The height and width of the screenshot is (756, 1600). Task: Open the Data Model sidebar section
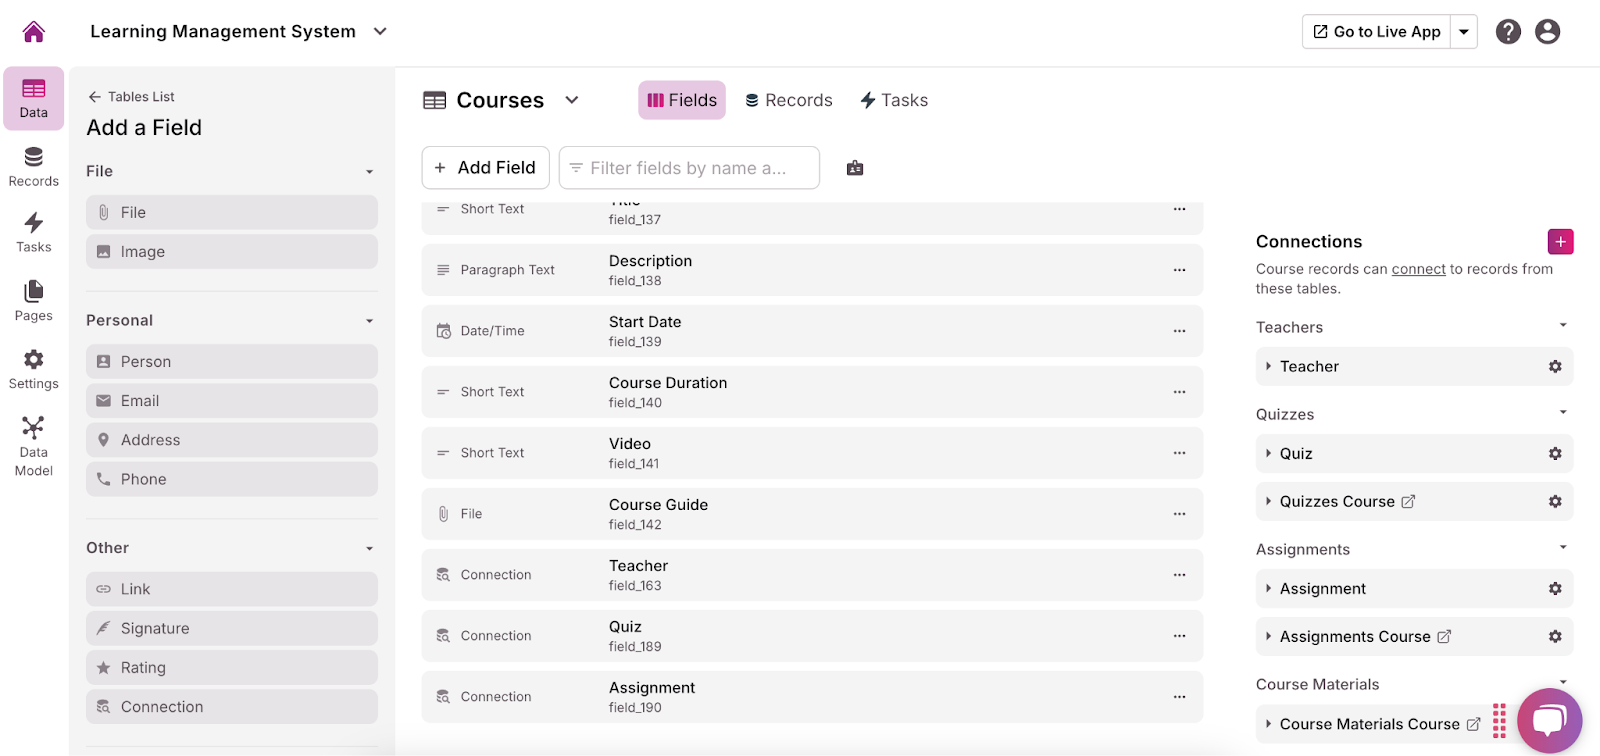[33, 446]
